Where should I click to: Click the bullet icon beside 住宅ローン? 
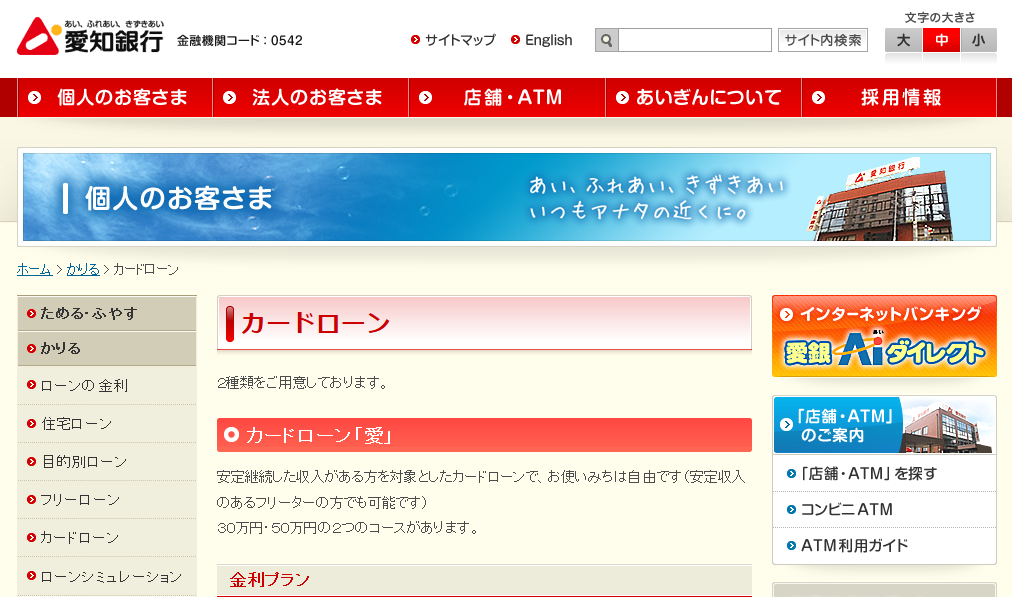(31, 423)
